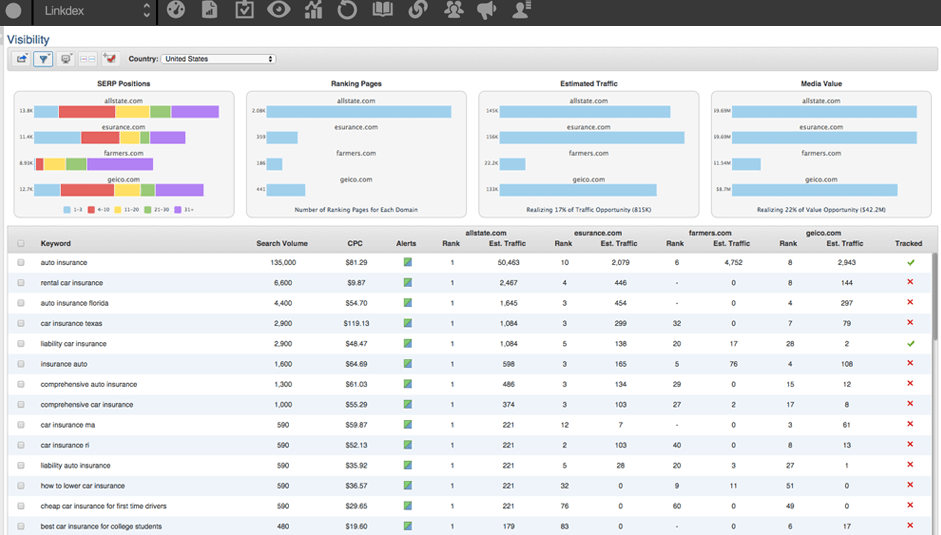Open the dashboard gauge icon in top bar
The height and width of the screenshot is (535, 941).
tap(176, 11)
